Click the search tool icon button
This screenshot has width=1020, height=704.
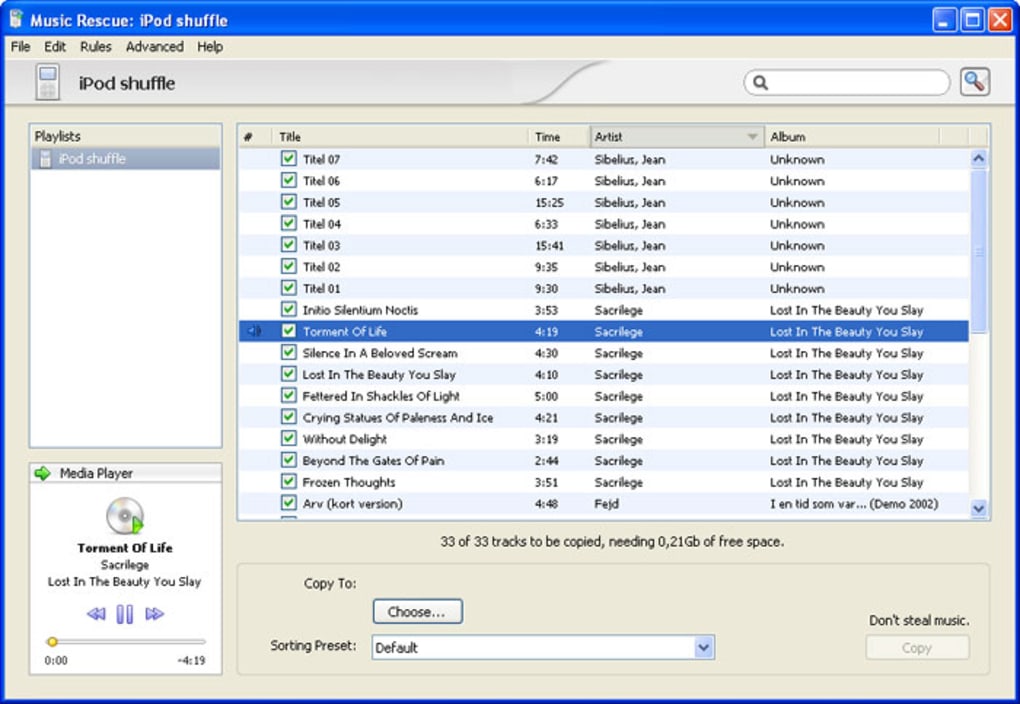(974, 82)
